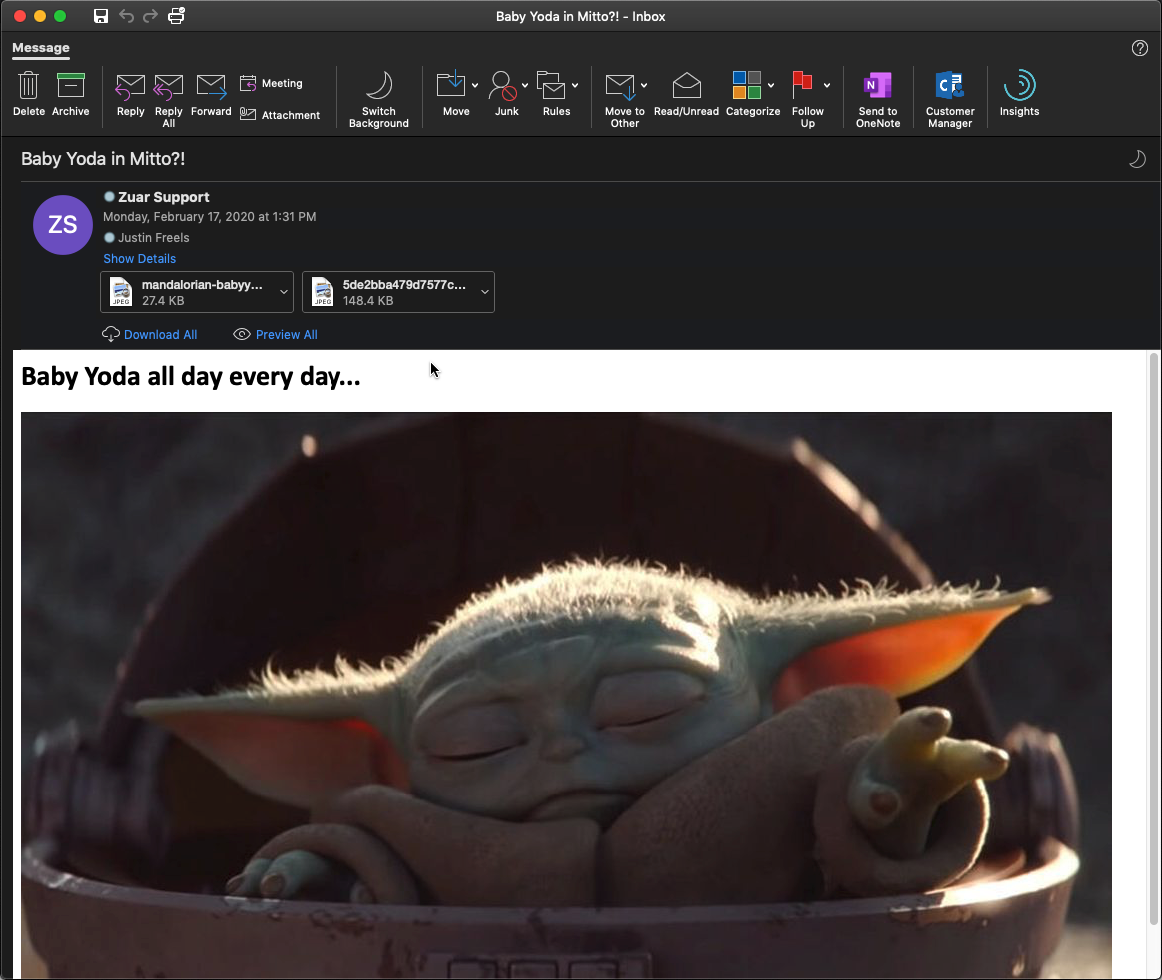Image resolution: width=1162 pixels, height=980 pixels.
Task: Redo using the title bar arrow
Action: point(150,16)
